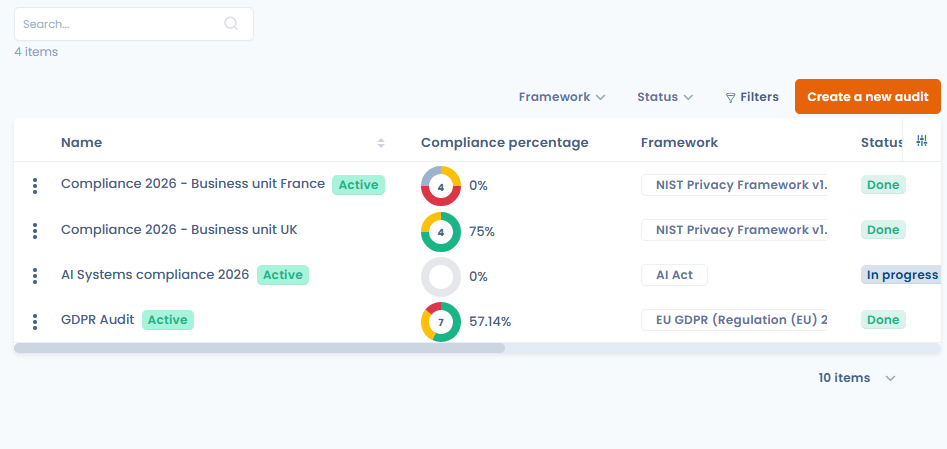
Task: Click the sort arrows on Name column
Action: tap(381, 143)
